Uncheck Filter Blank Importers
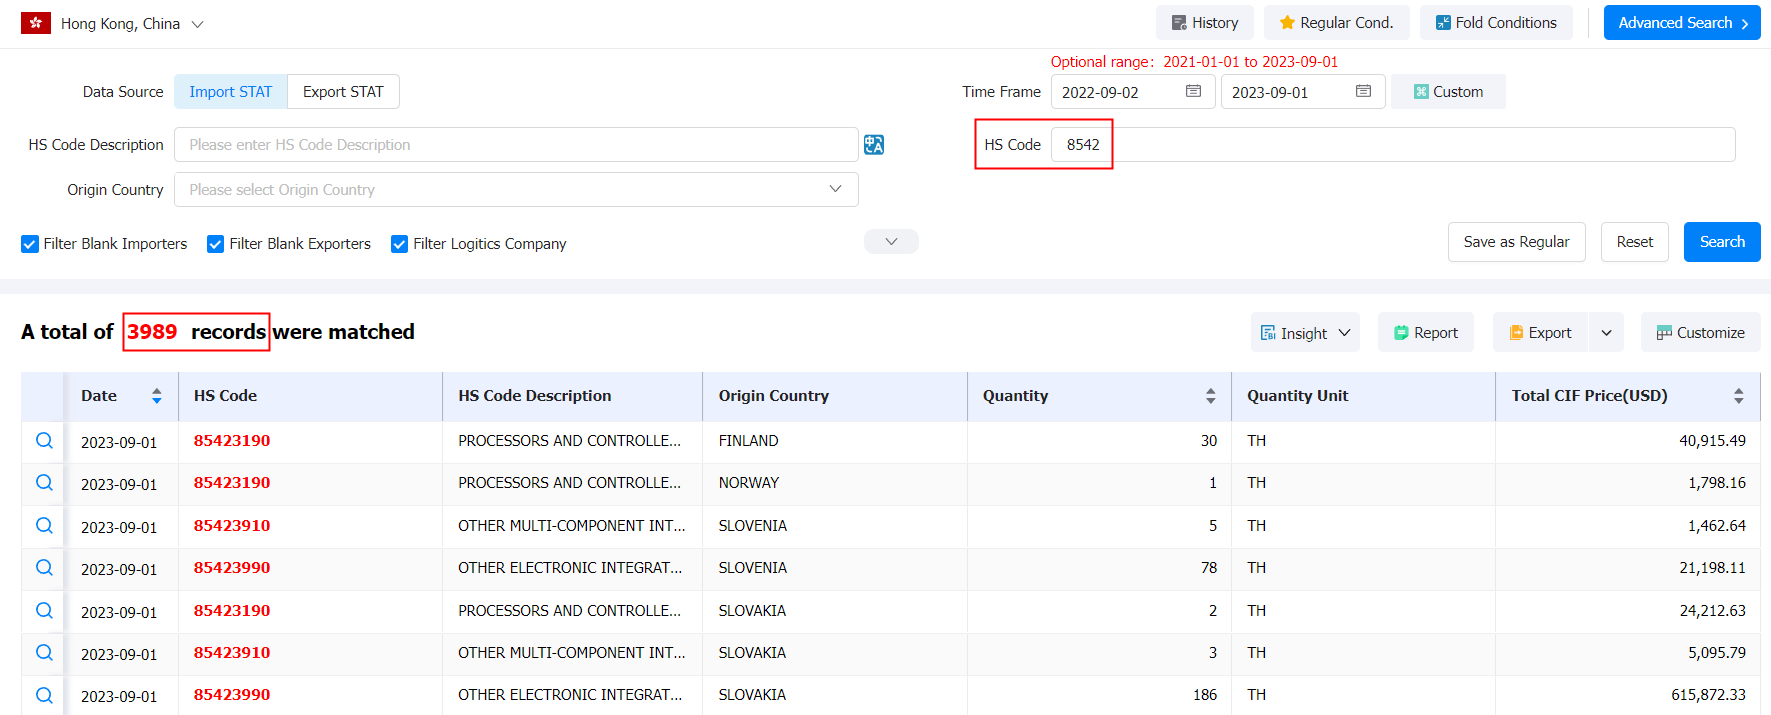1771x715 pixels. coord(30,244)
